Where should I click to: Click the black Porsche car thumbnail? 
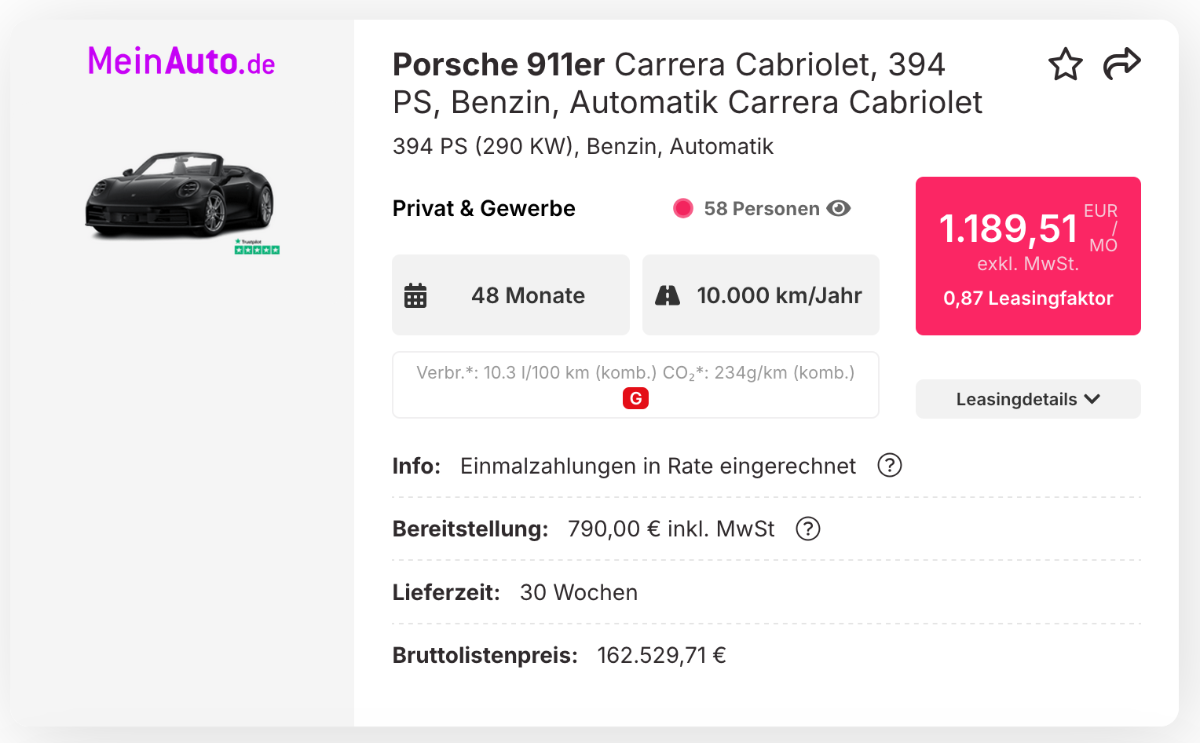tap(180, 195)
